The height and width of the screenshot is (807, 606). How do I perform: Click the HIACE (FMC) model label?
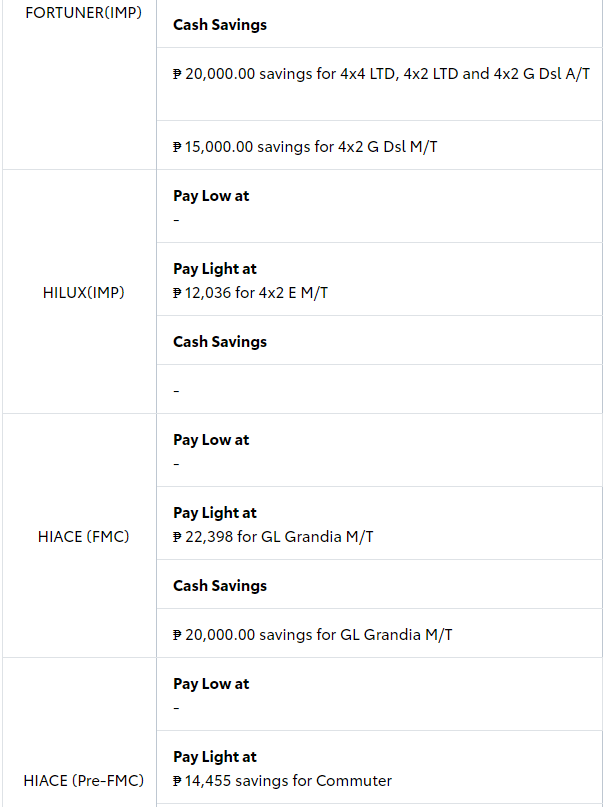(x=83, y=537)
